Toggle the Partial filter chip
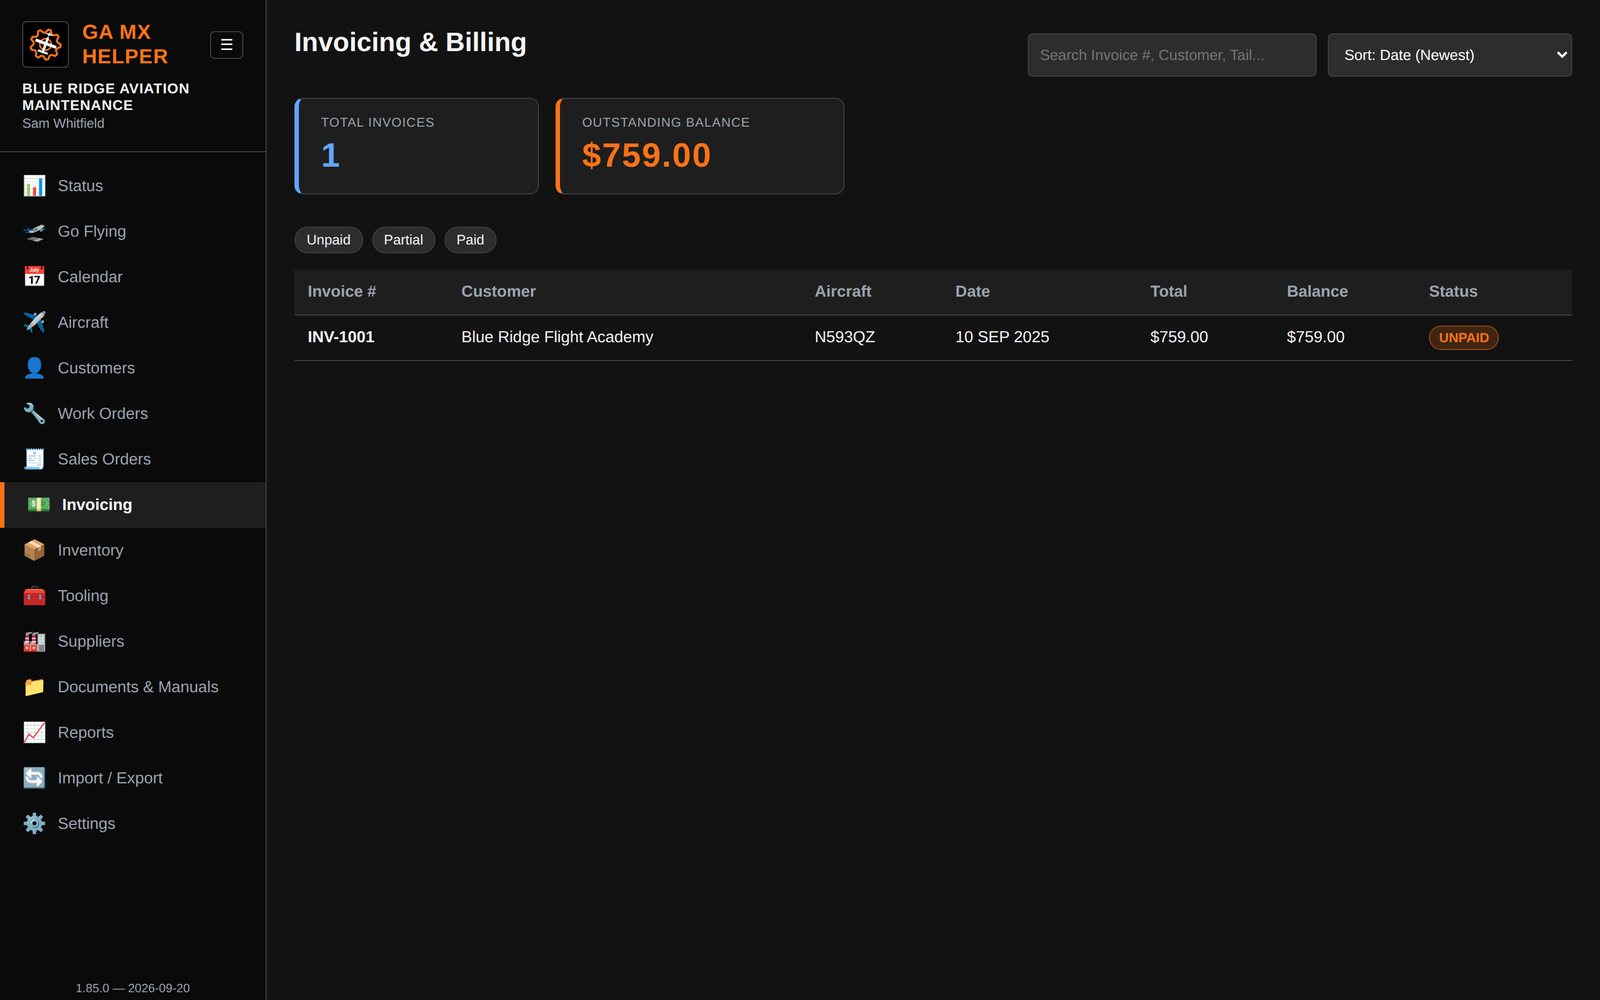The width and height of the screenshot is (1600, 1000). 403,240
